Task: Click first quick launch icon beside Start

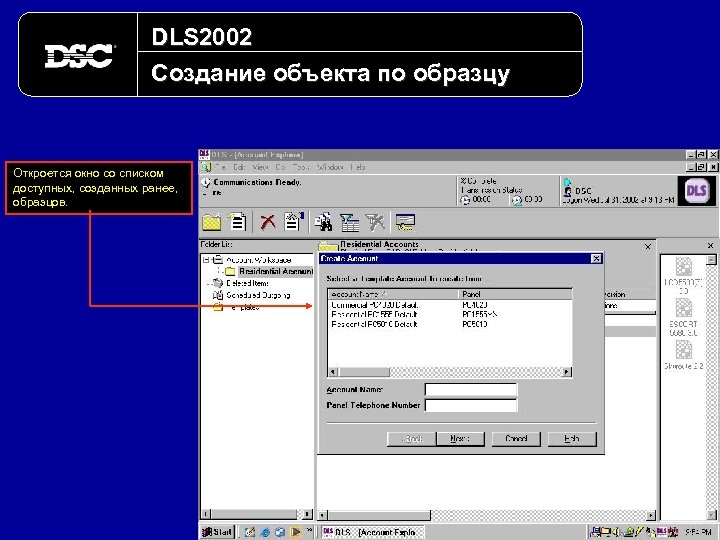Action: tap(250, 532)
